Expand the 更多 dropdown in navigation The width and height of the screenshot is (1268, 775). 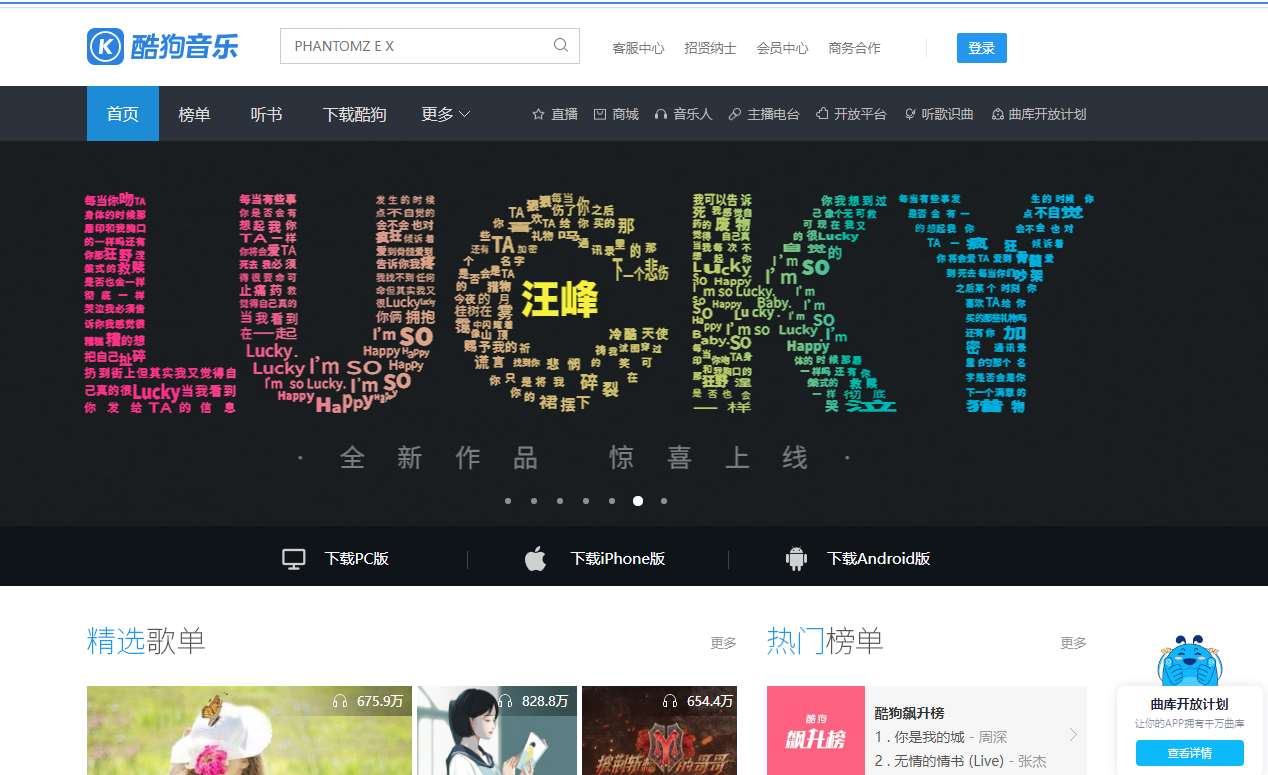(x=445, y=114)
